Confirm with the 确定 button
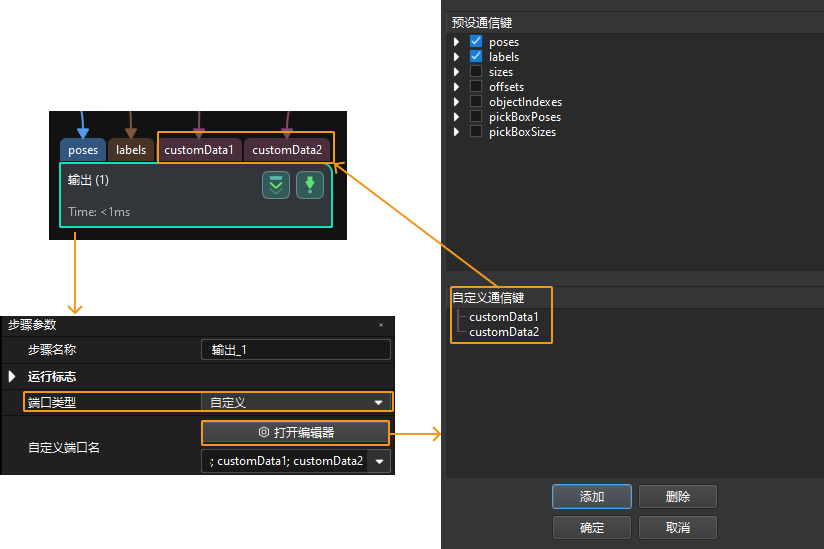This screenshot has height=549, width=824. 592,527
